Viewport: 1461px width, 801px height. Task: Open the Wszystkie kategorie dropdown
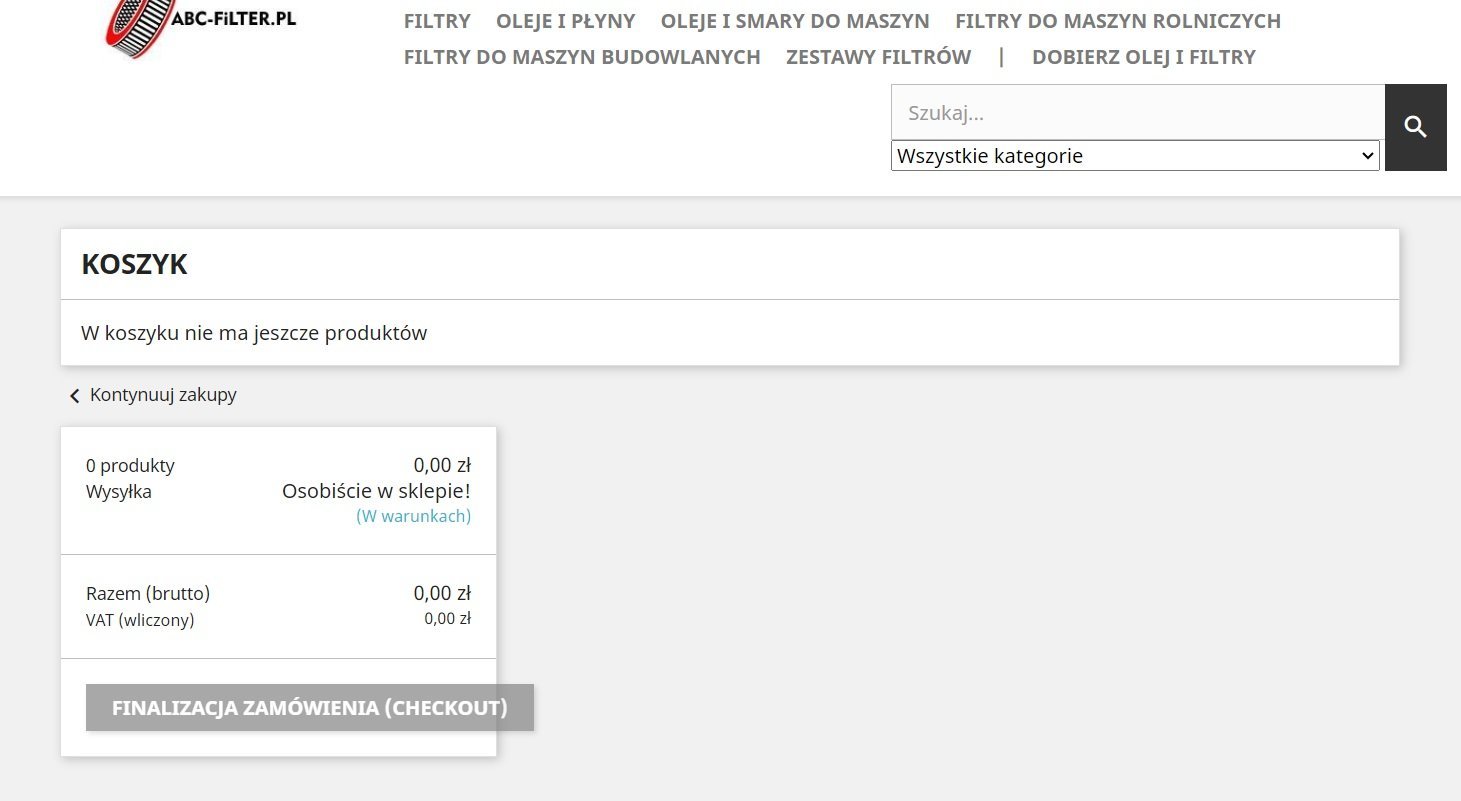tap(1135, 156)
